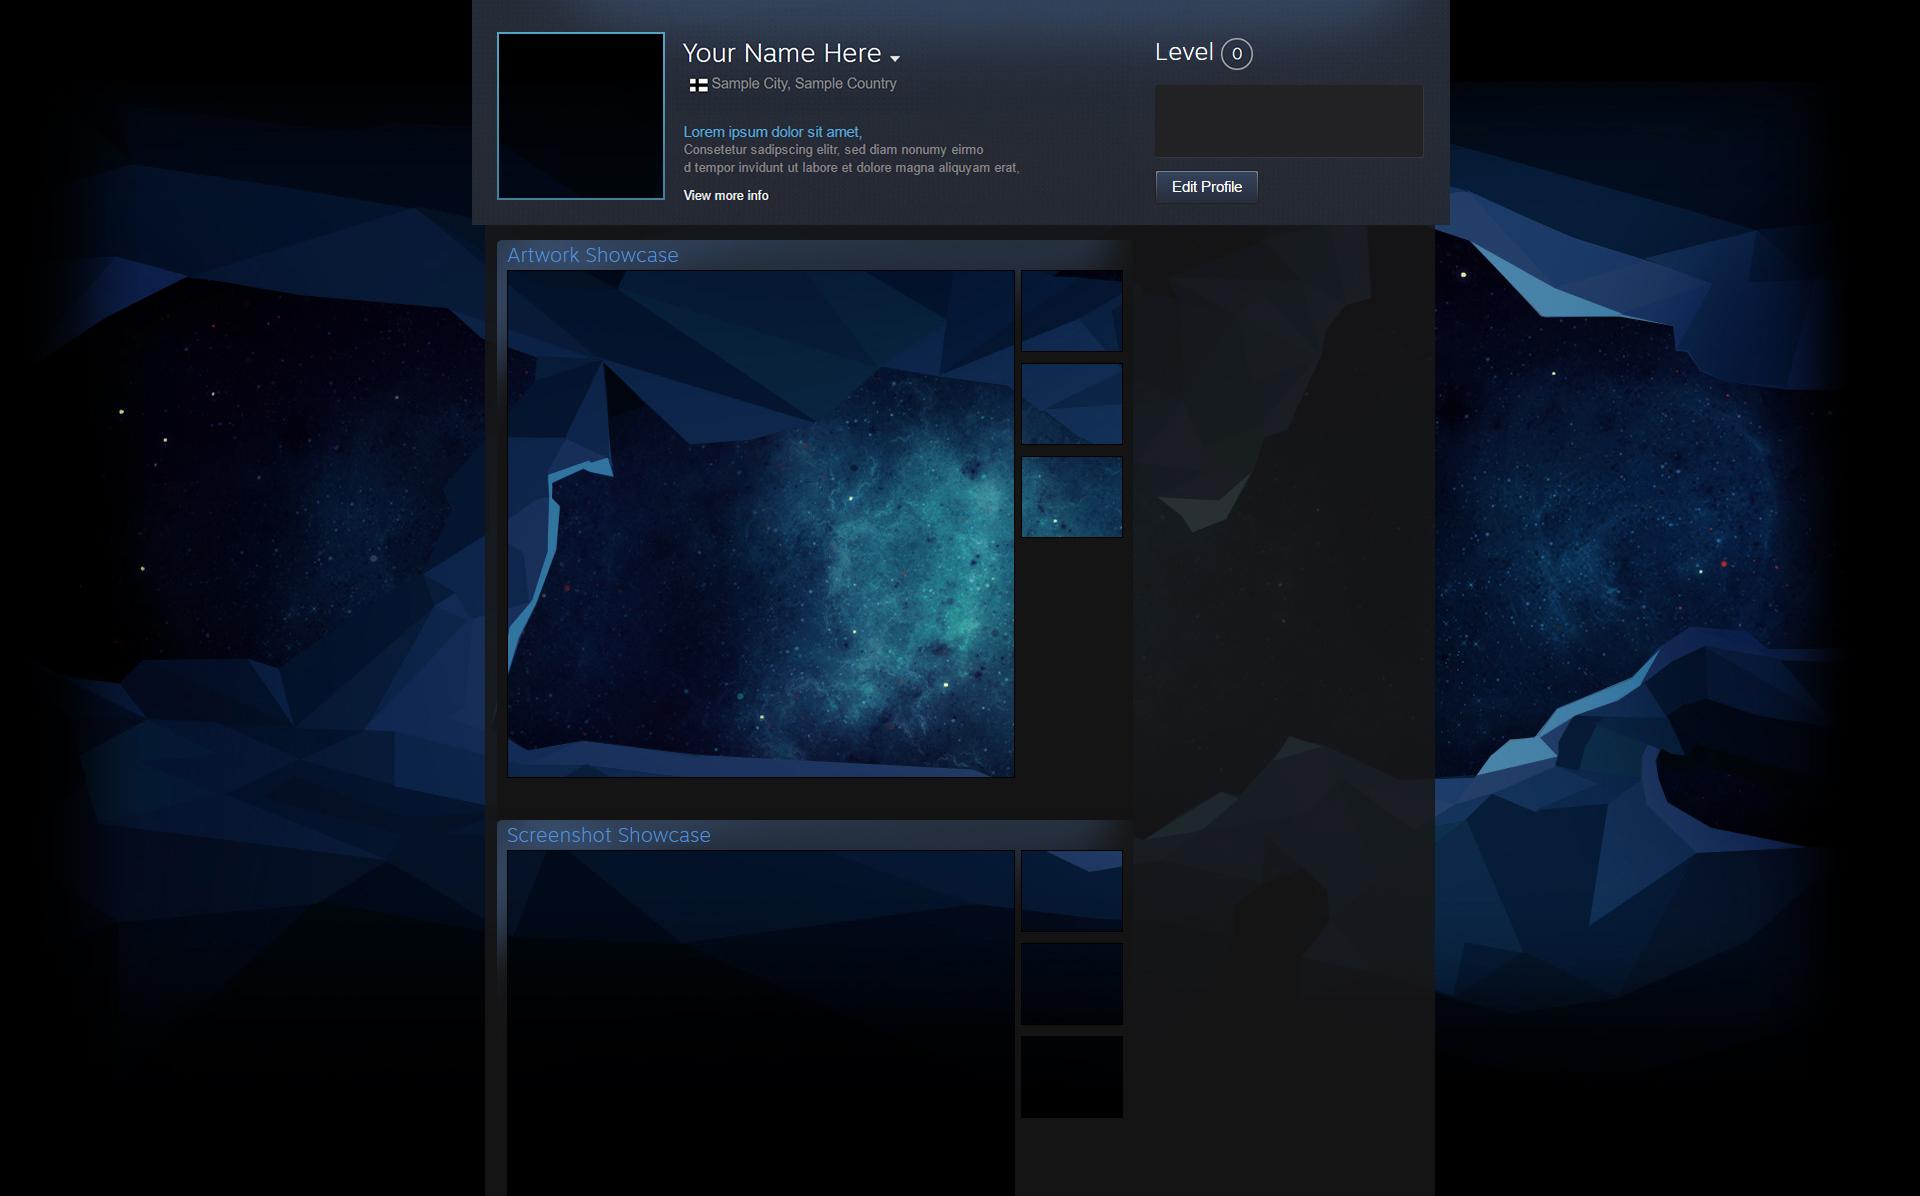Click the Sample City, Sample Country location

pos(803,84)
